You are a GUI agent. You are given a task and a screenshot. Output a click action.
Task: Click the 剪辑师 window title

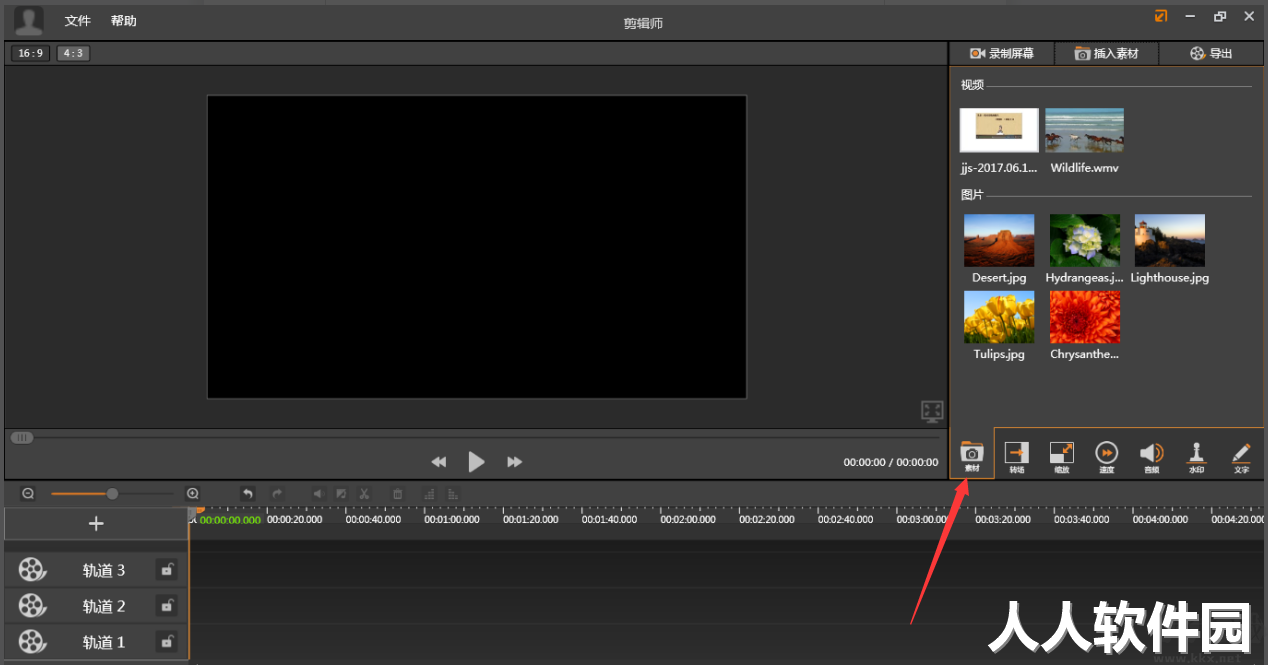643,22
